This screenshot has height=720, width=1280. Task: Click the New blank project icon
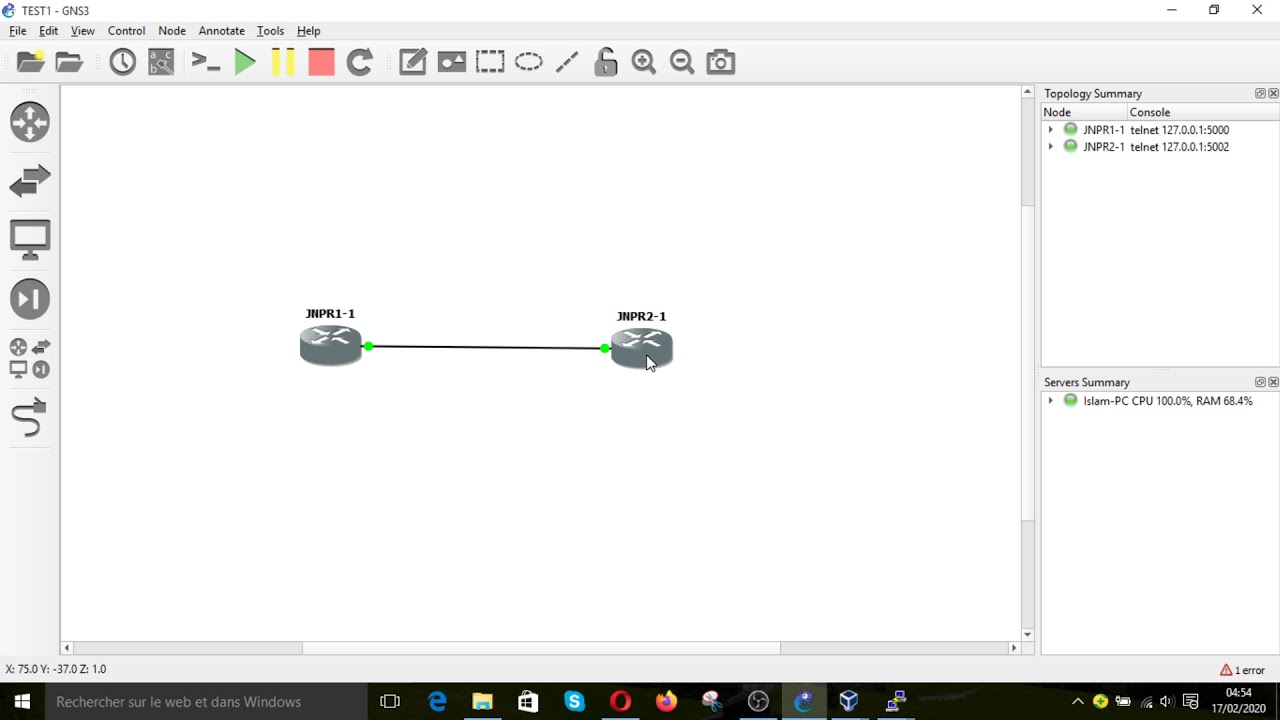(x=31, y=62)
